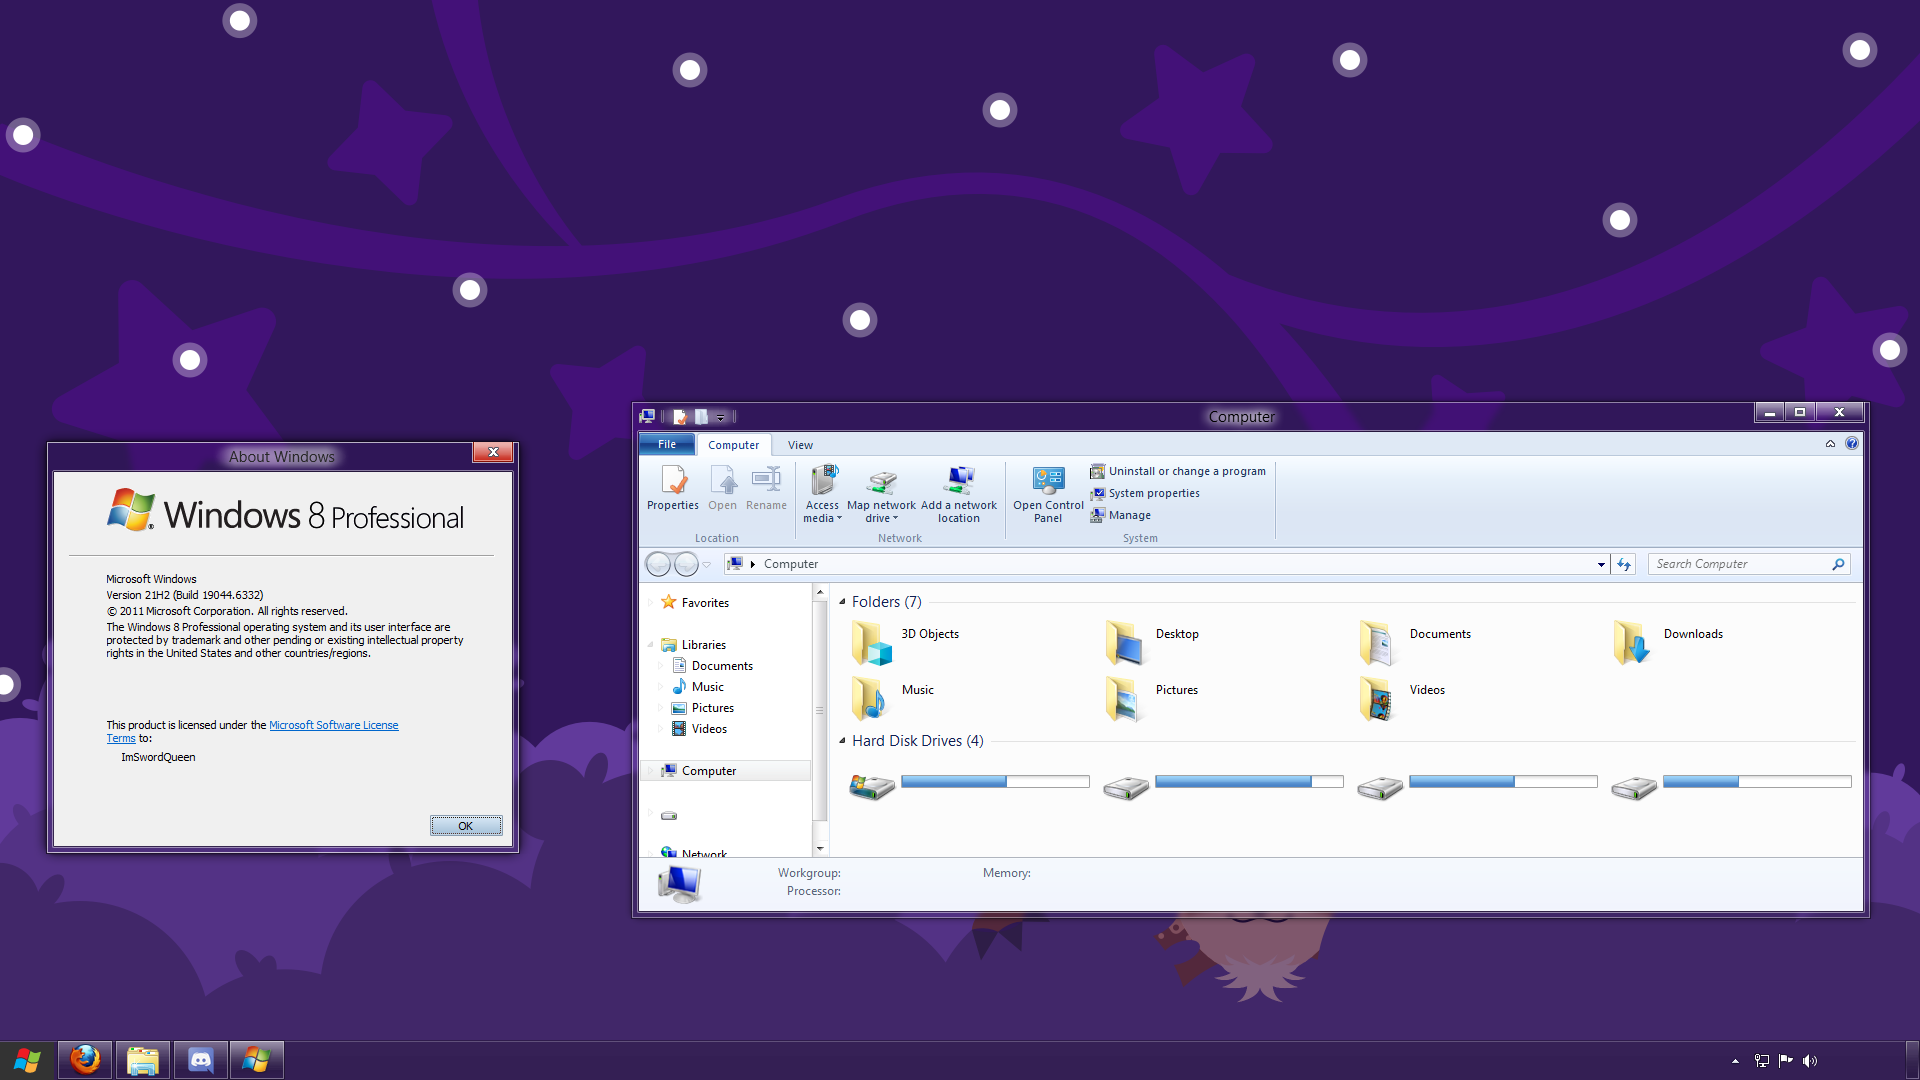Open the Map network drive tool
Image resolution: width=1920 pixels, height=1080 pixels.
coord(881,494)
